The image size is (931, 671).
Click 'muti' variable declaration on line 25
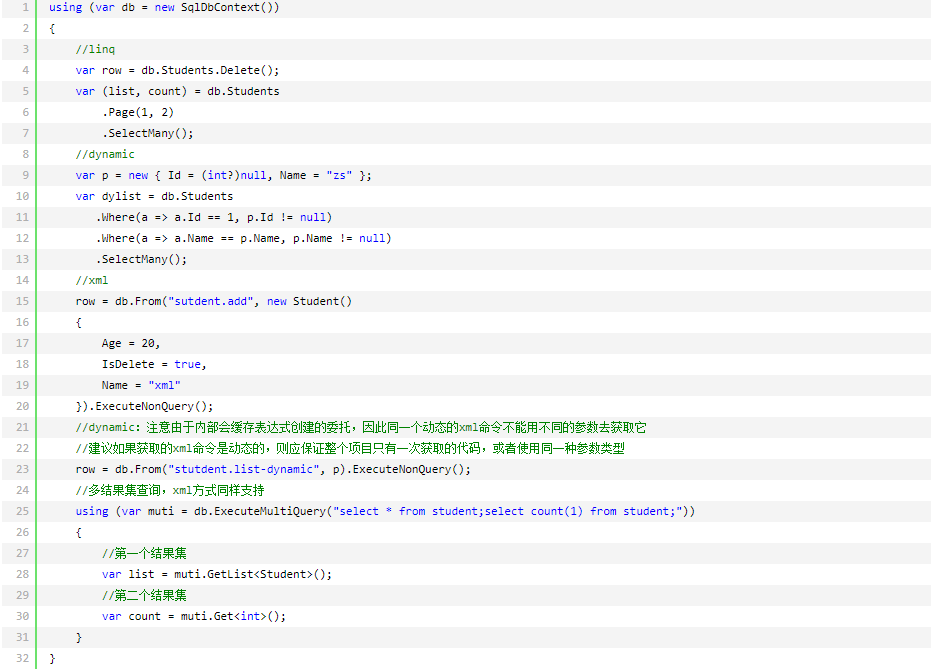point(161,511)
